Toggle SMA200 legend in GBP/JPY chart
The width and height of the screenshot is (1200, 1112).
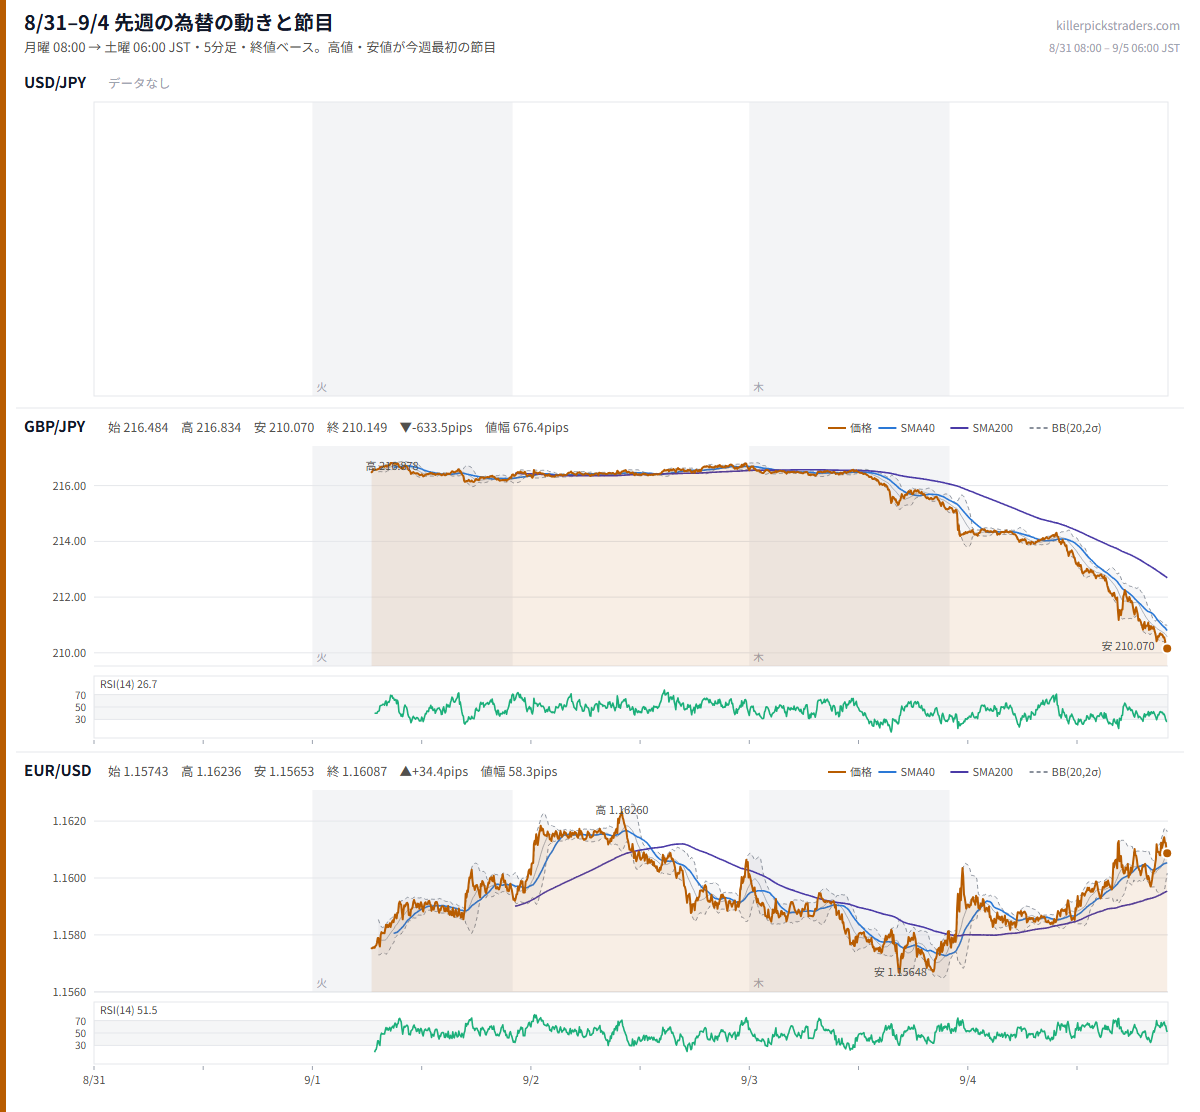tap(982, 428)
